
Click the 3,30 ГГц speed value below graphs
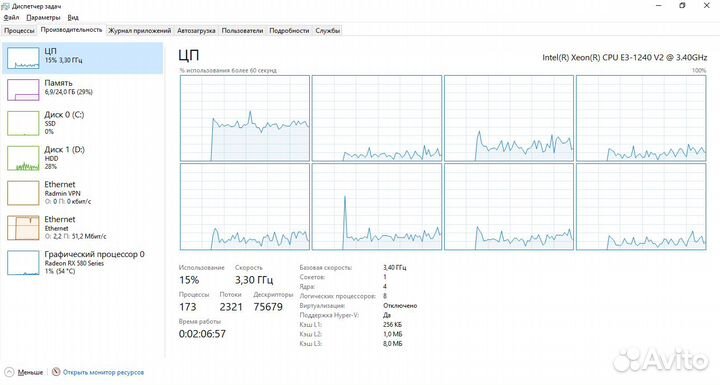click(254, 280)
